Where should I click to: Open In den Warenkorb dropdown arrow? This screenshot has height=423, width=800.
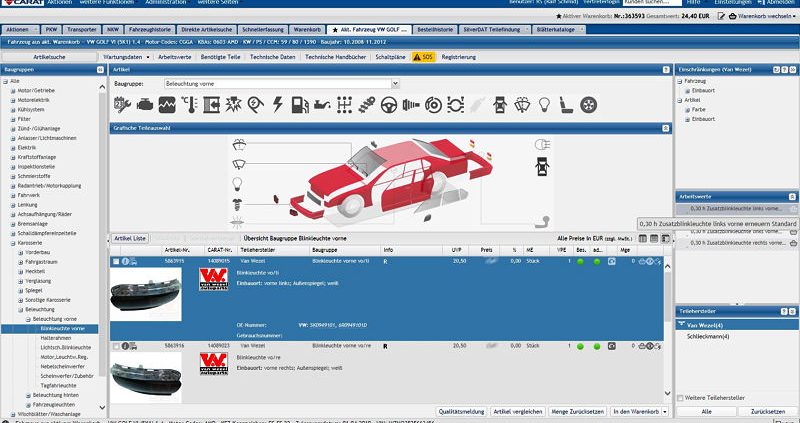point(665,411)
